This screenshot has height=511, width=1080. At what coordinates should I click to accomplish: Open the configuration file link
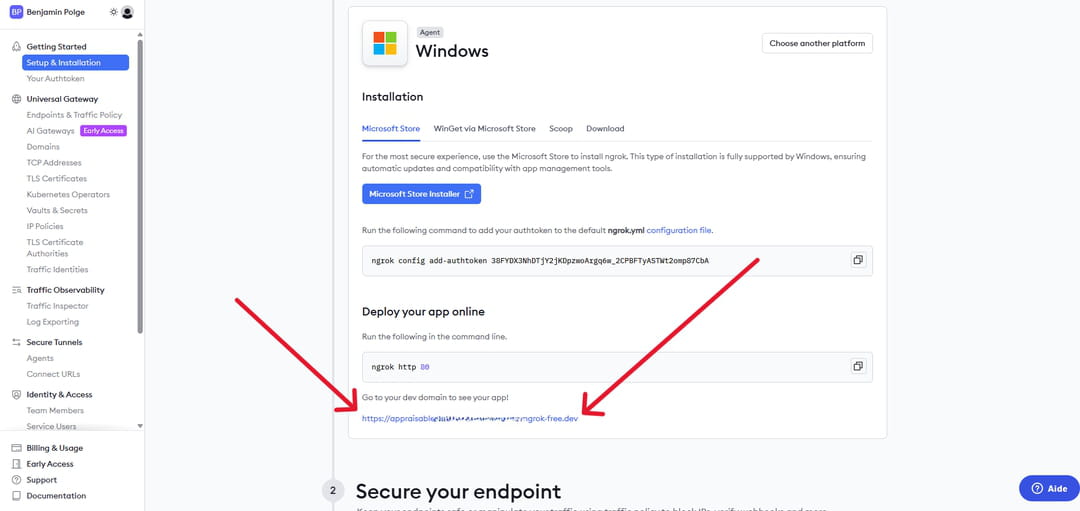(678, 230)
